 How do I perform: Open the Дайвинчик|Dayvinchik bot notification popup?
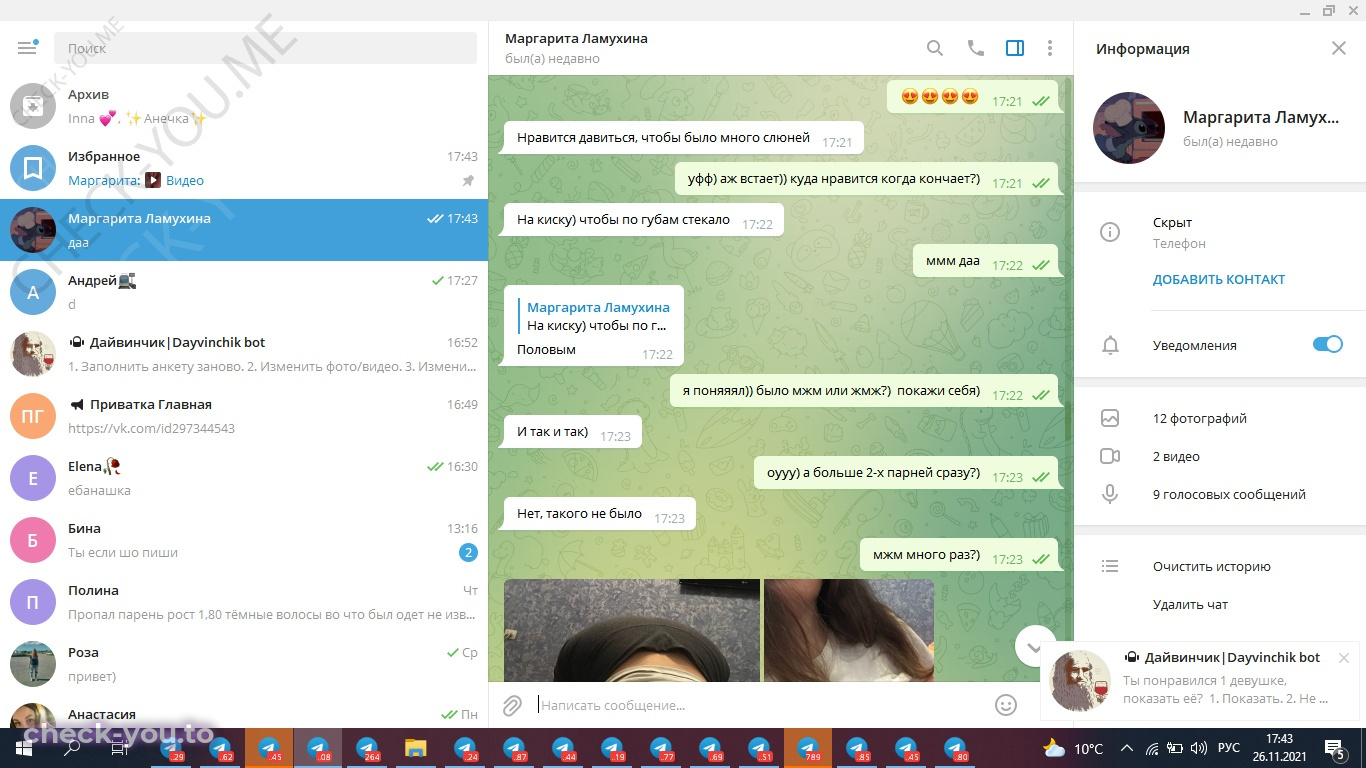1200,680
